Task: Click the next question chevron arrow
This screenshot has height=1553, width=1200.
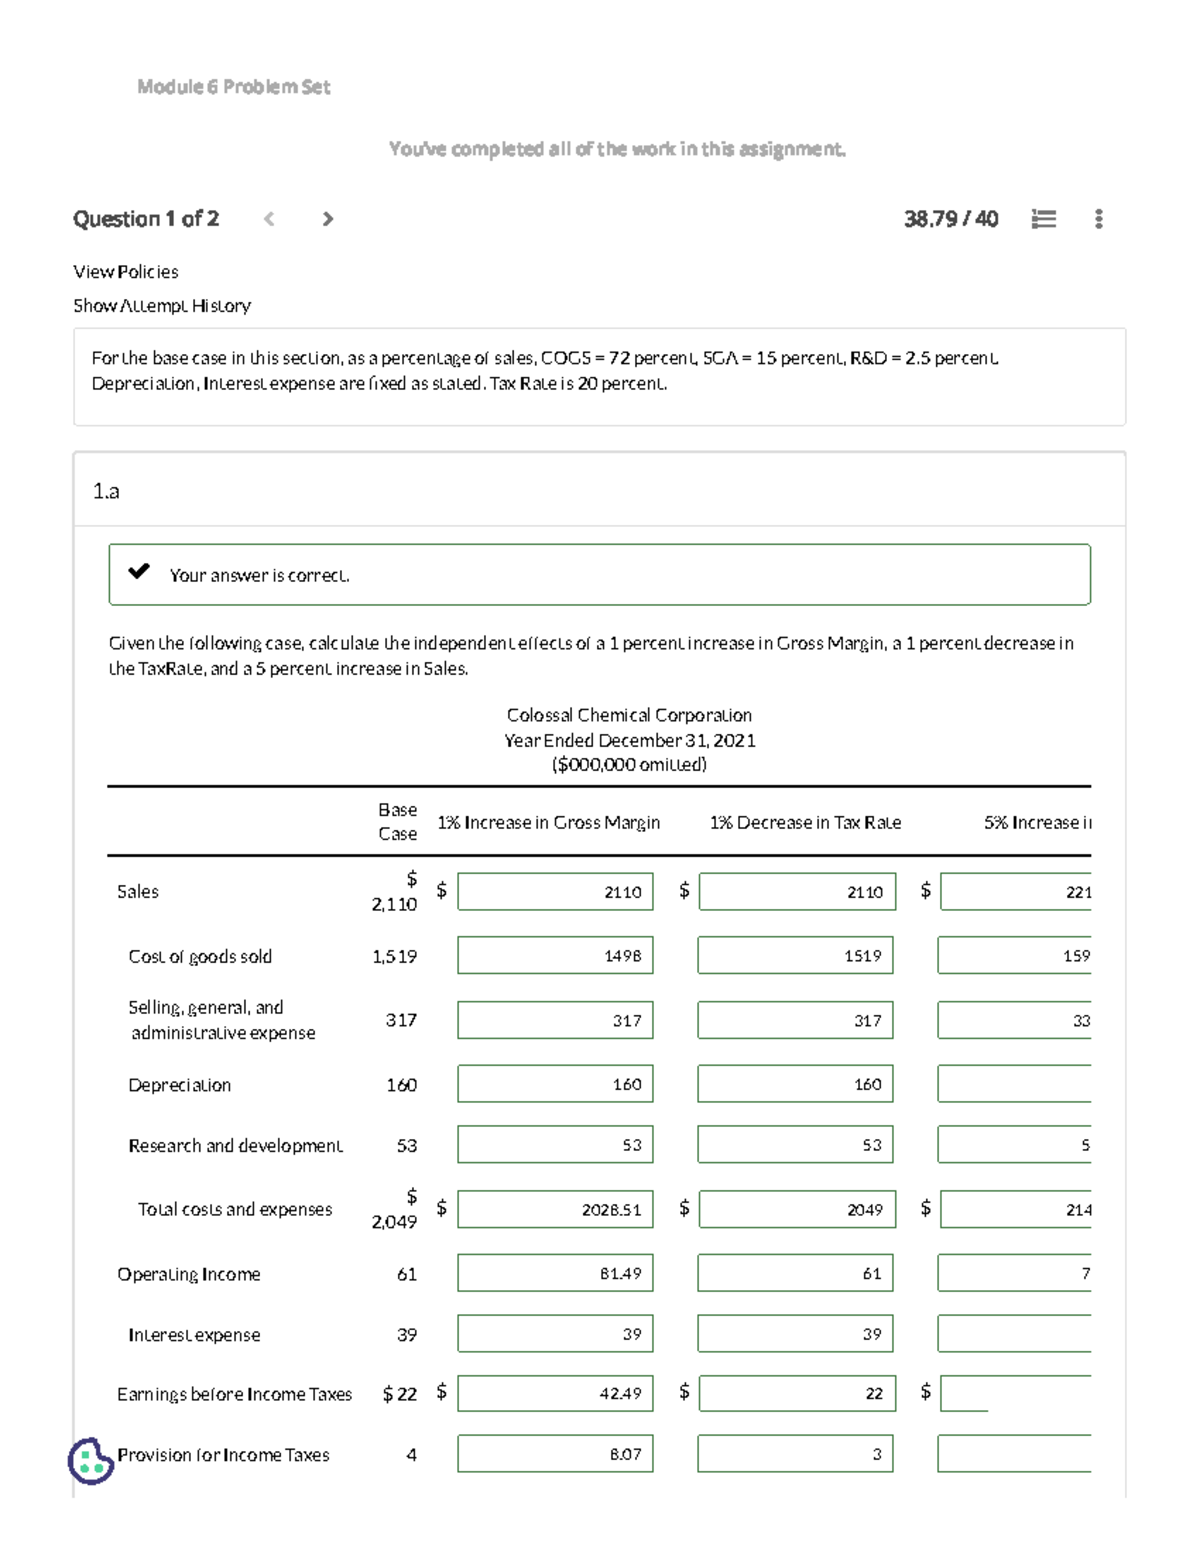Action: 328,219
